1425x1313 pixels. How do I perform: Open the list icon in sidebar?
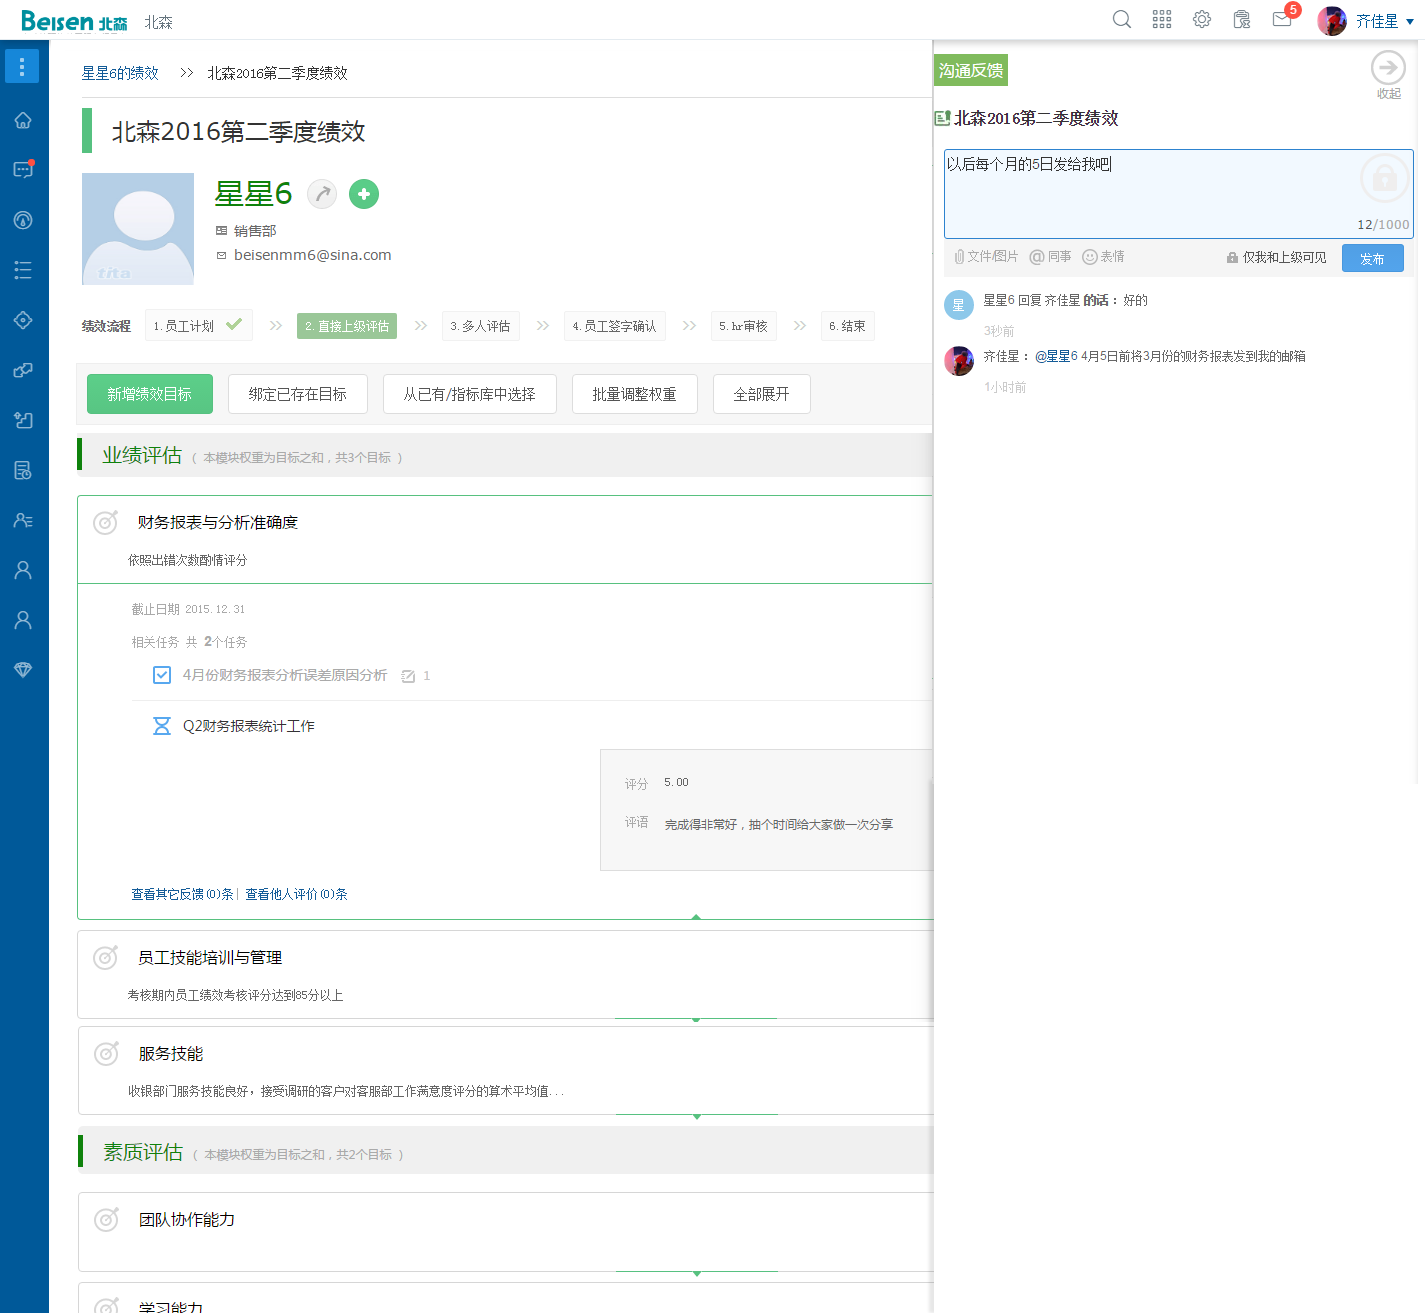23,270
